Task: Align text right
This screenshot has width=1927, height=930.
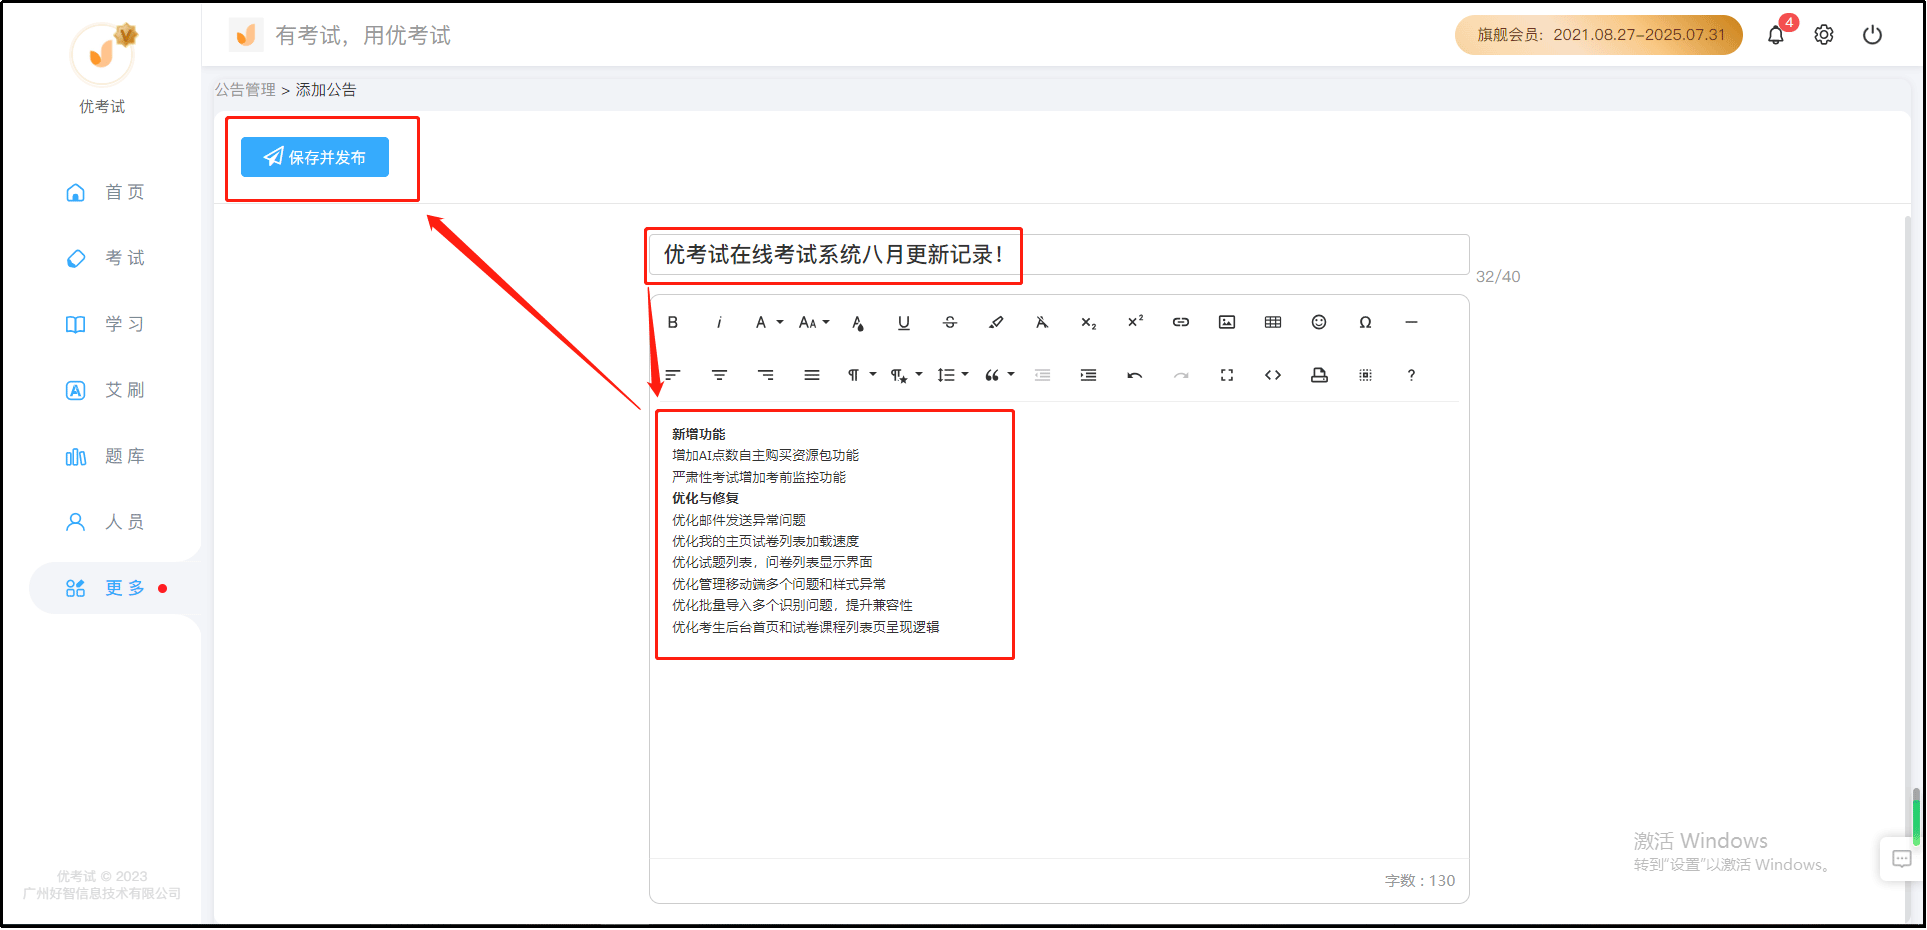Action: (x=766, y=375)
